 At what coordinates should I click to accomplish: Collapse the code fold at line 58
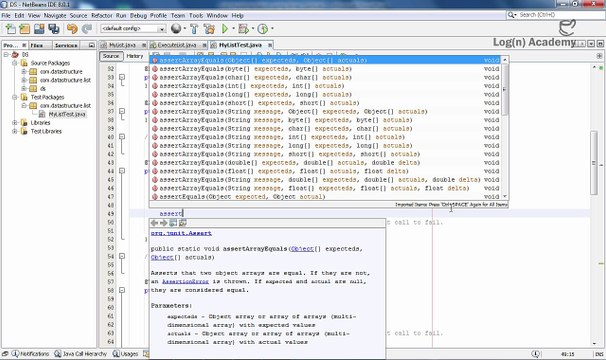122,290
